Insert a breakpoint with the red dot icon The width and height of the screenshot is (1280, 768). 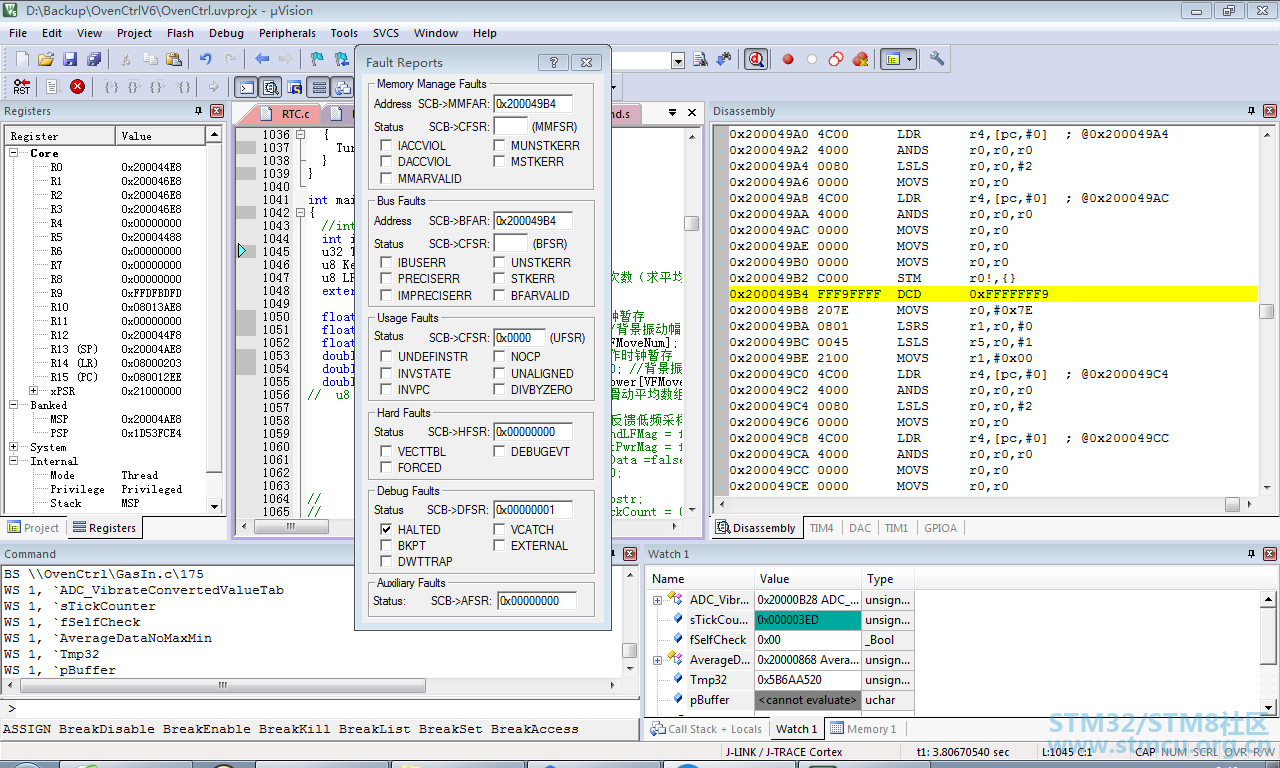pyautogui.click(x=788, y=59)
